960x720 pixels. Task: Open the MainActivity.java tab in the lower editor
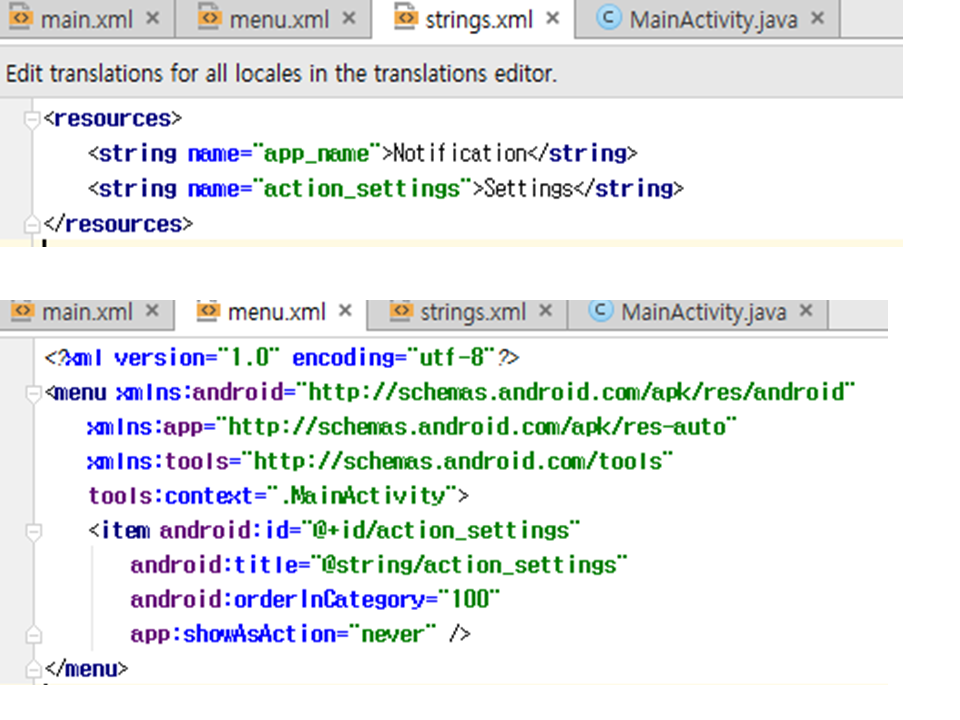pos(703,313)
